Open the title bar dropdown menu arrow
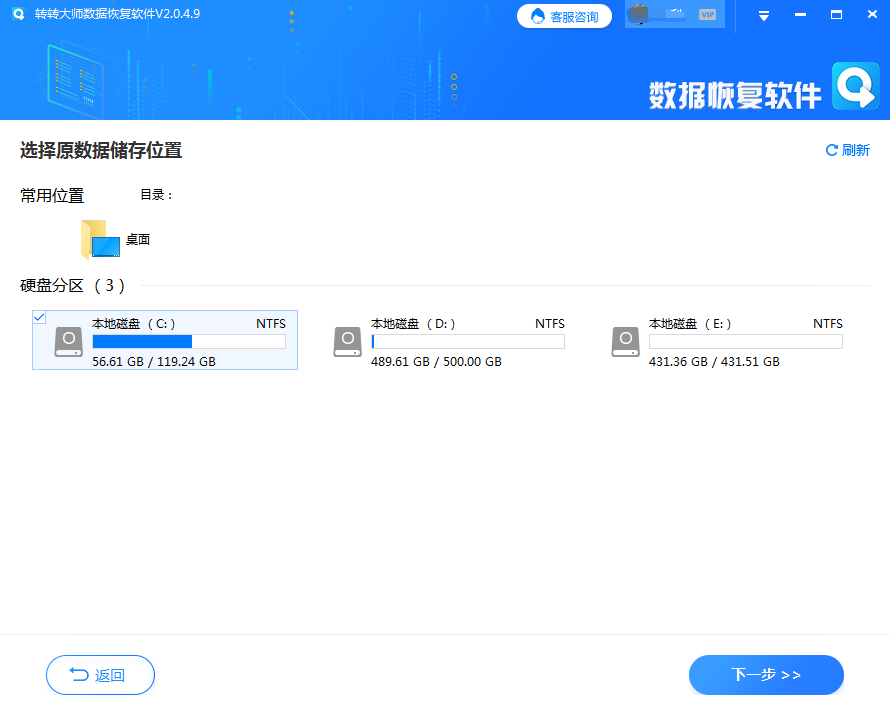The image size is (890, 715). click(764, 16)
